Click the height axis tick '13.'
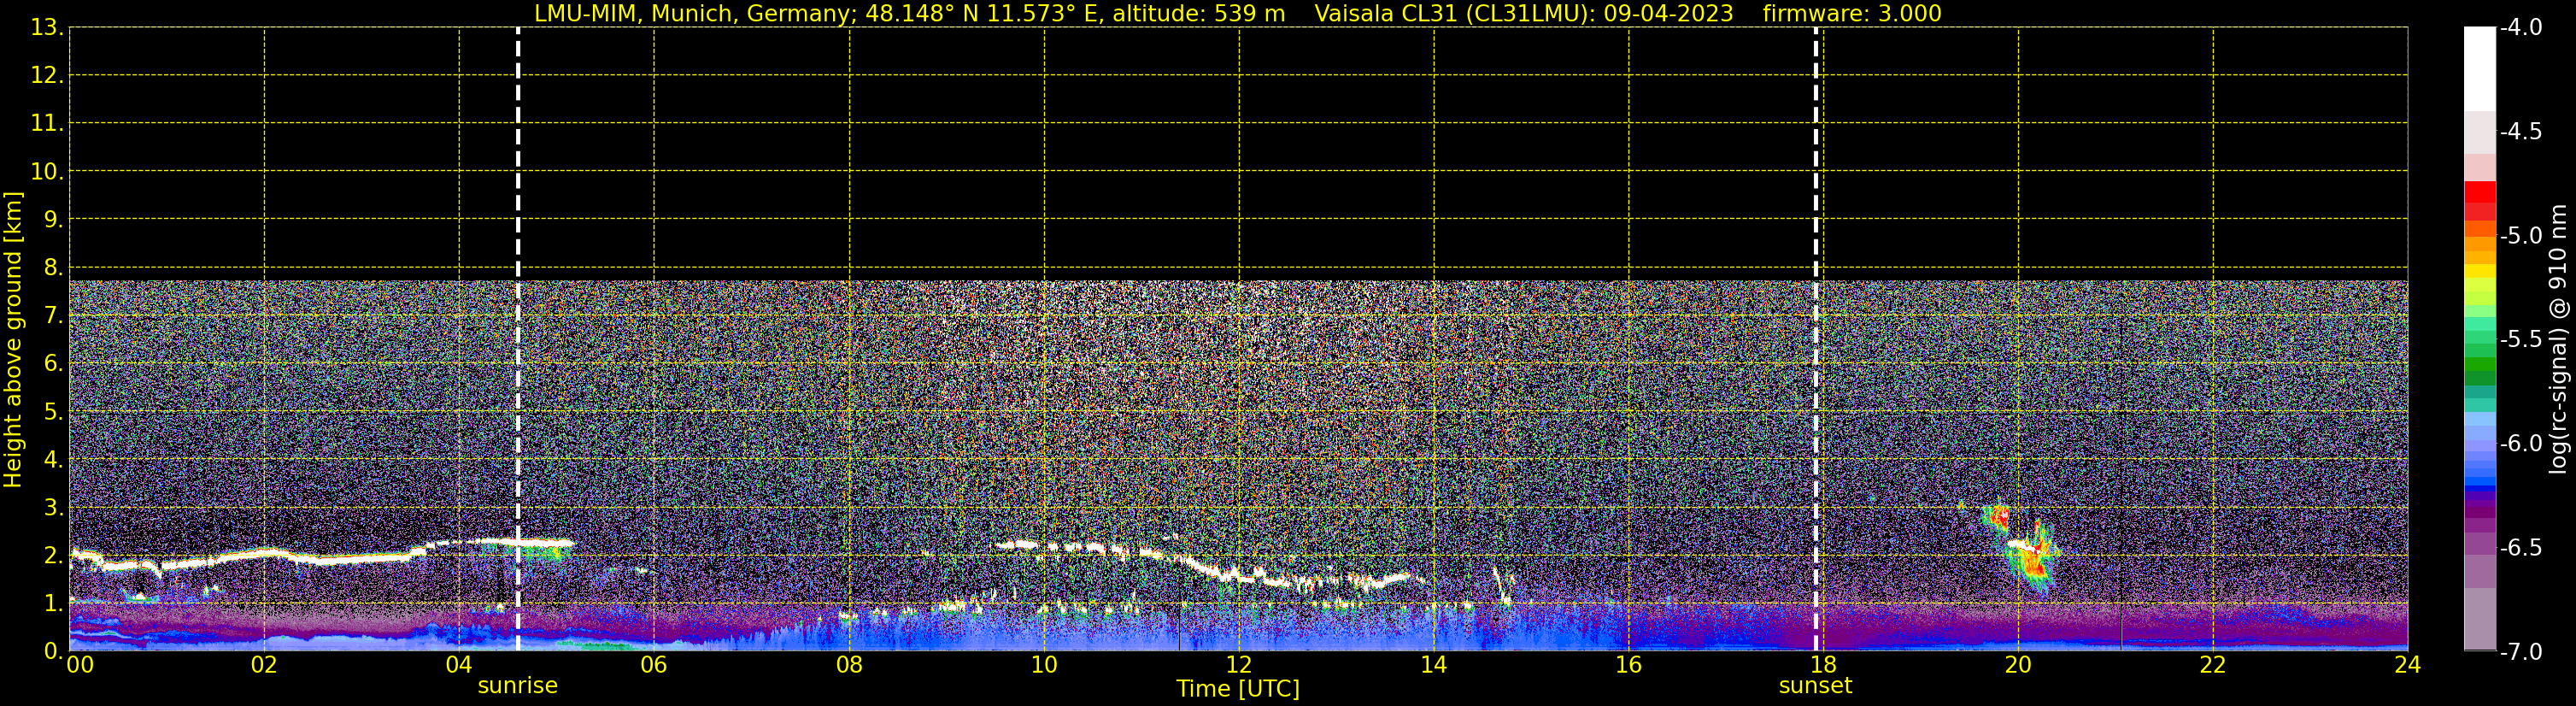The image size is (2576, 706). 47,28
